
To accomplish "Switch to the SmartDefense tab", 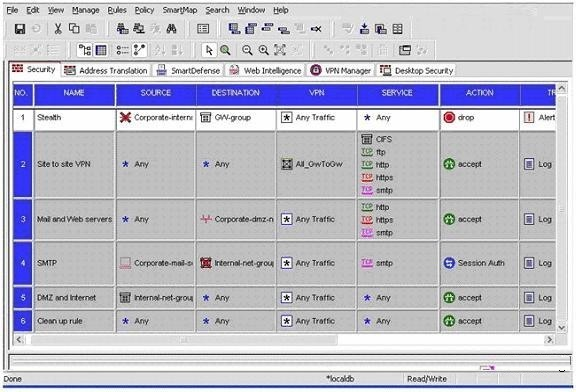I will (188, 71).
